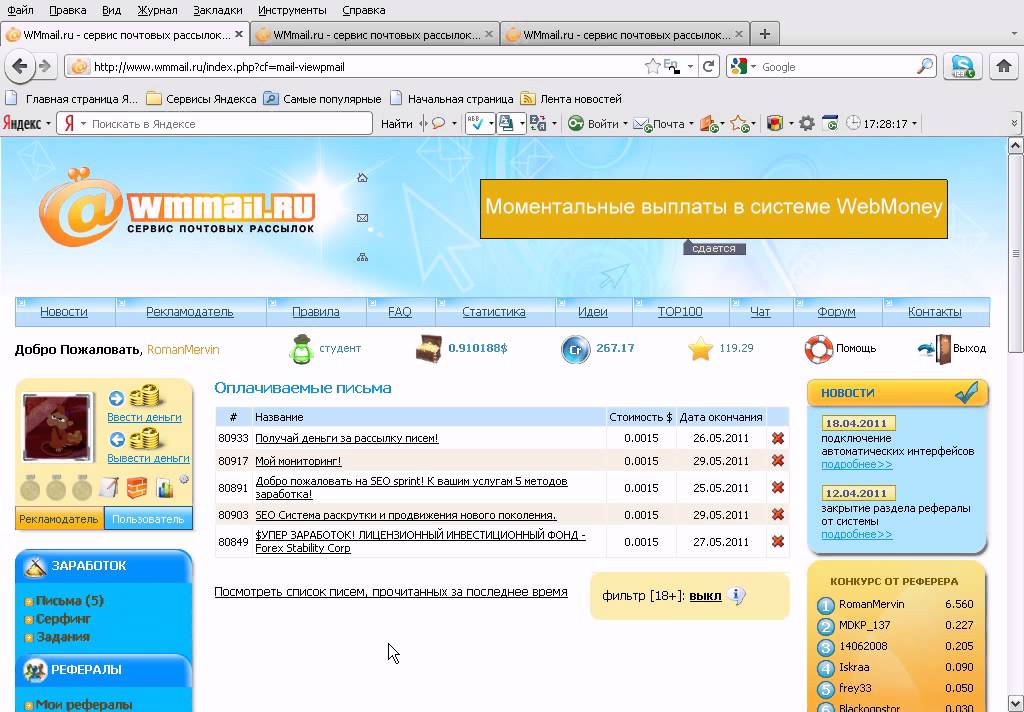Click the home icon in the site header
1024x712 pixels.
click(362, 178)
